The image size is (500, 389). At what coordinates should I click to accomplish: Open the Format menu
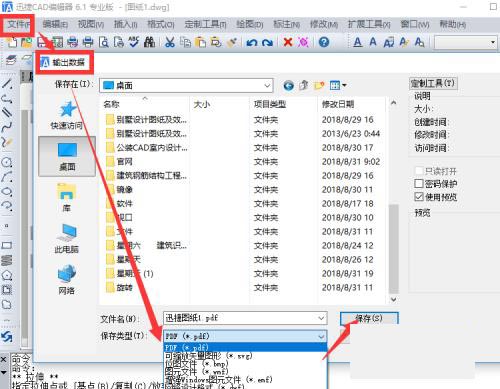point(161,24)
